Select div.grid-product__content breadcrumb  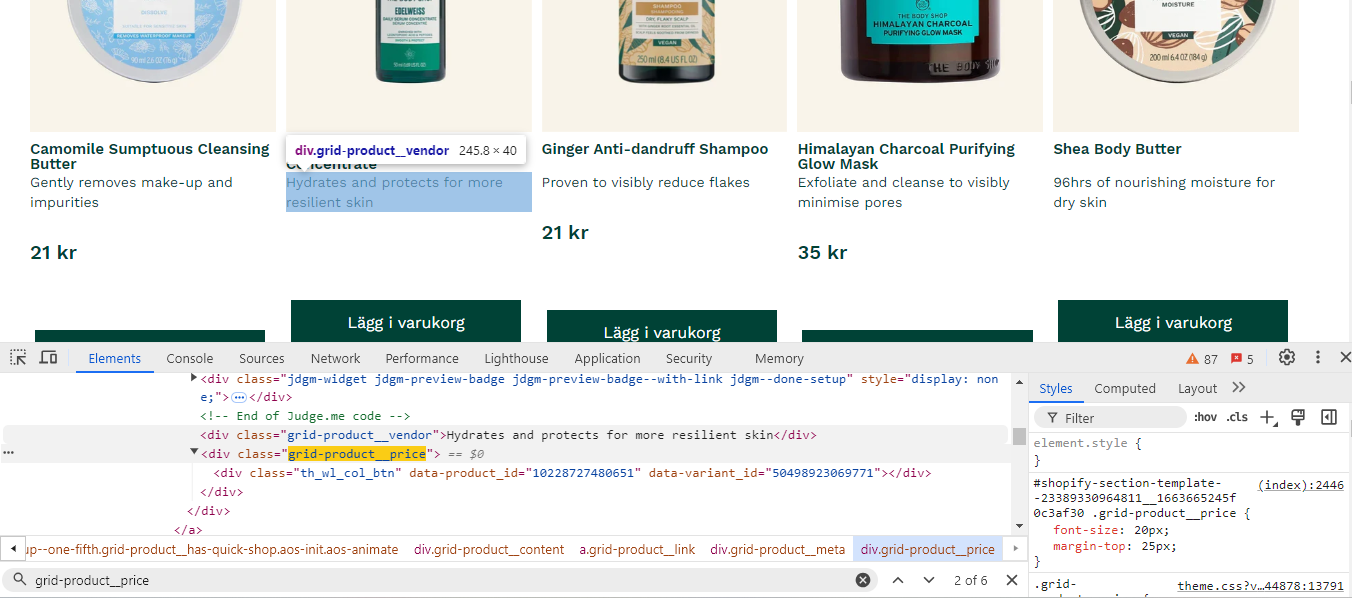[x=489, y=549]
